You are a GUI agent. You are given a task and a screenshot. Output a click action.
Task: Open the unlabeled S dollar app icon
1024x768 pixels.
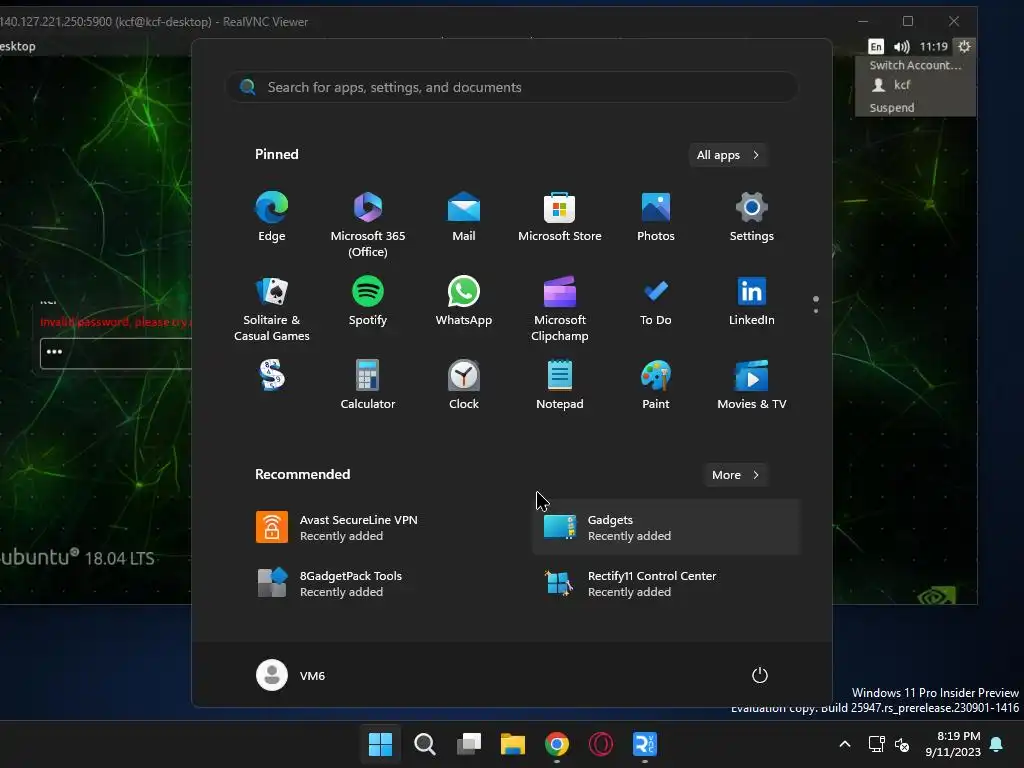pyautogui.click(x=272, y=375)
